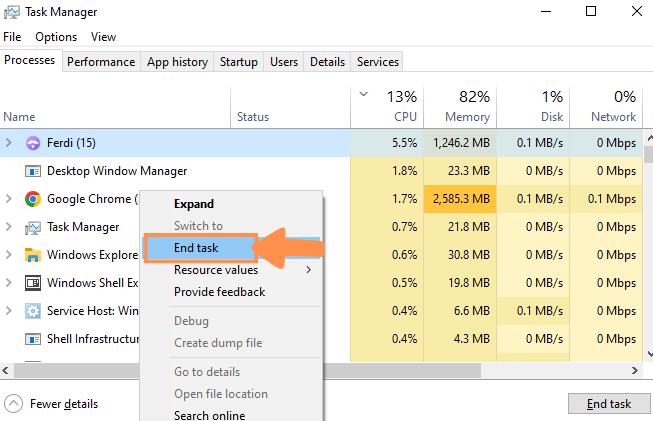This screenshot has height=421, width=653.
Task: Click the Task Manager process row icon
Action: click(x=33, y=227)
